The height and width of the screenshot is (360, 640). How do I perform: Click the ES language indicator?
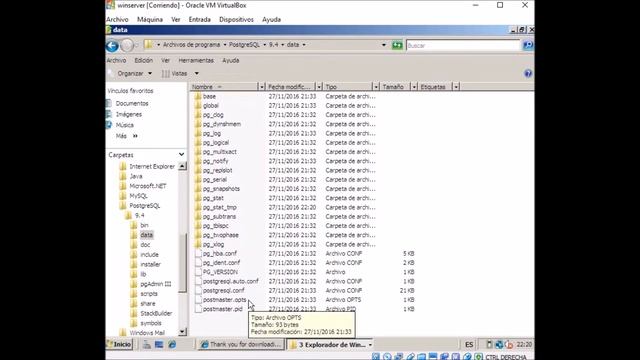(x=469, y=344)
